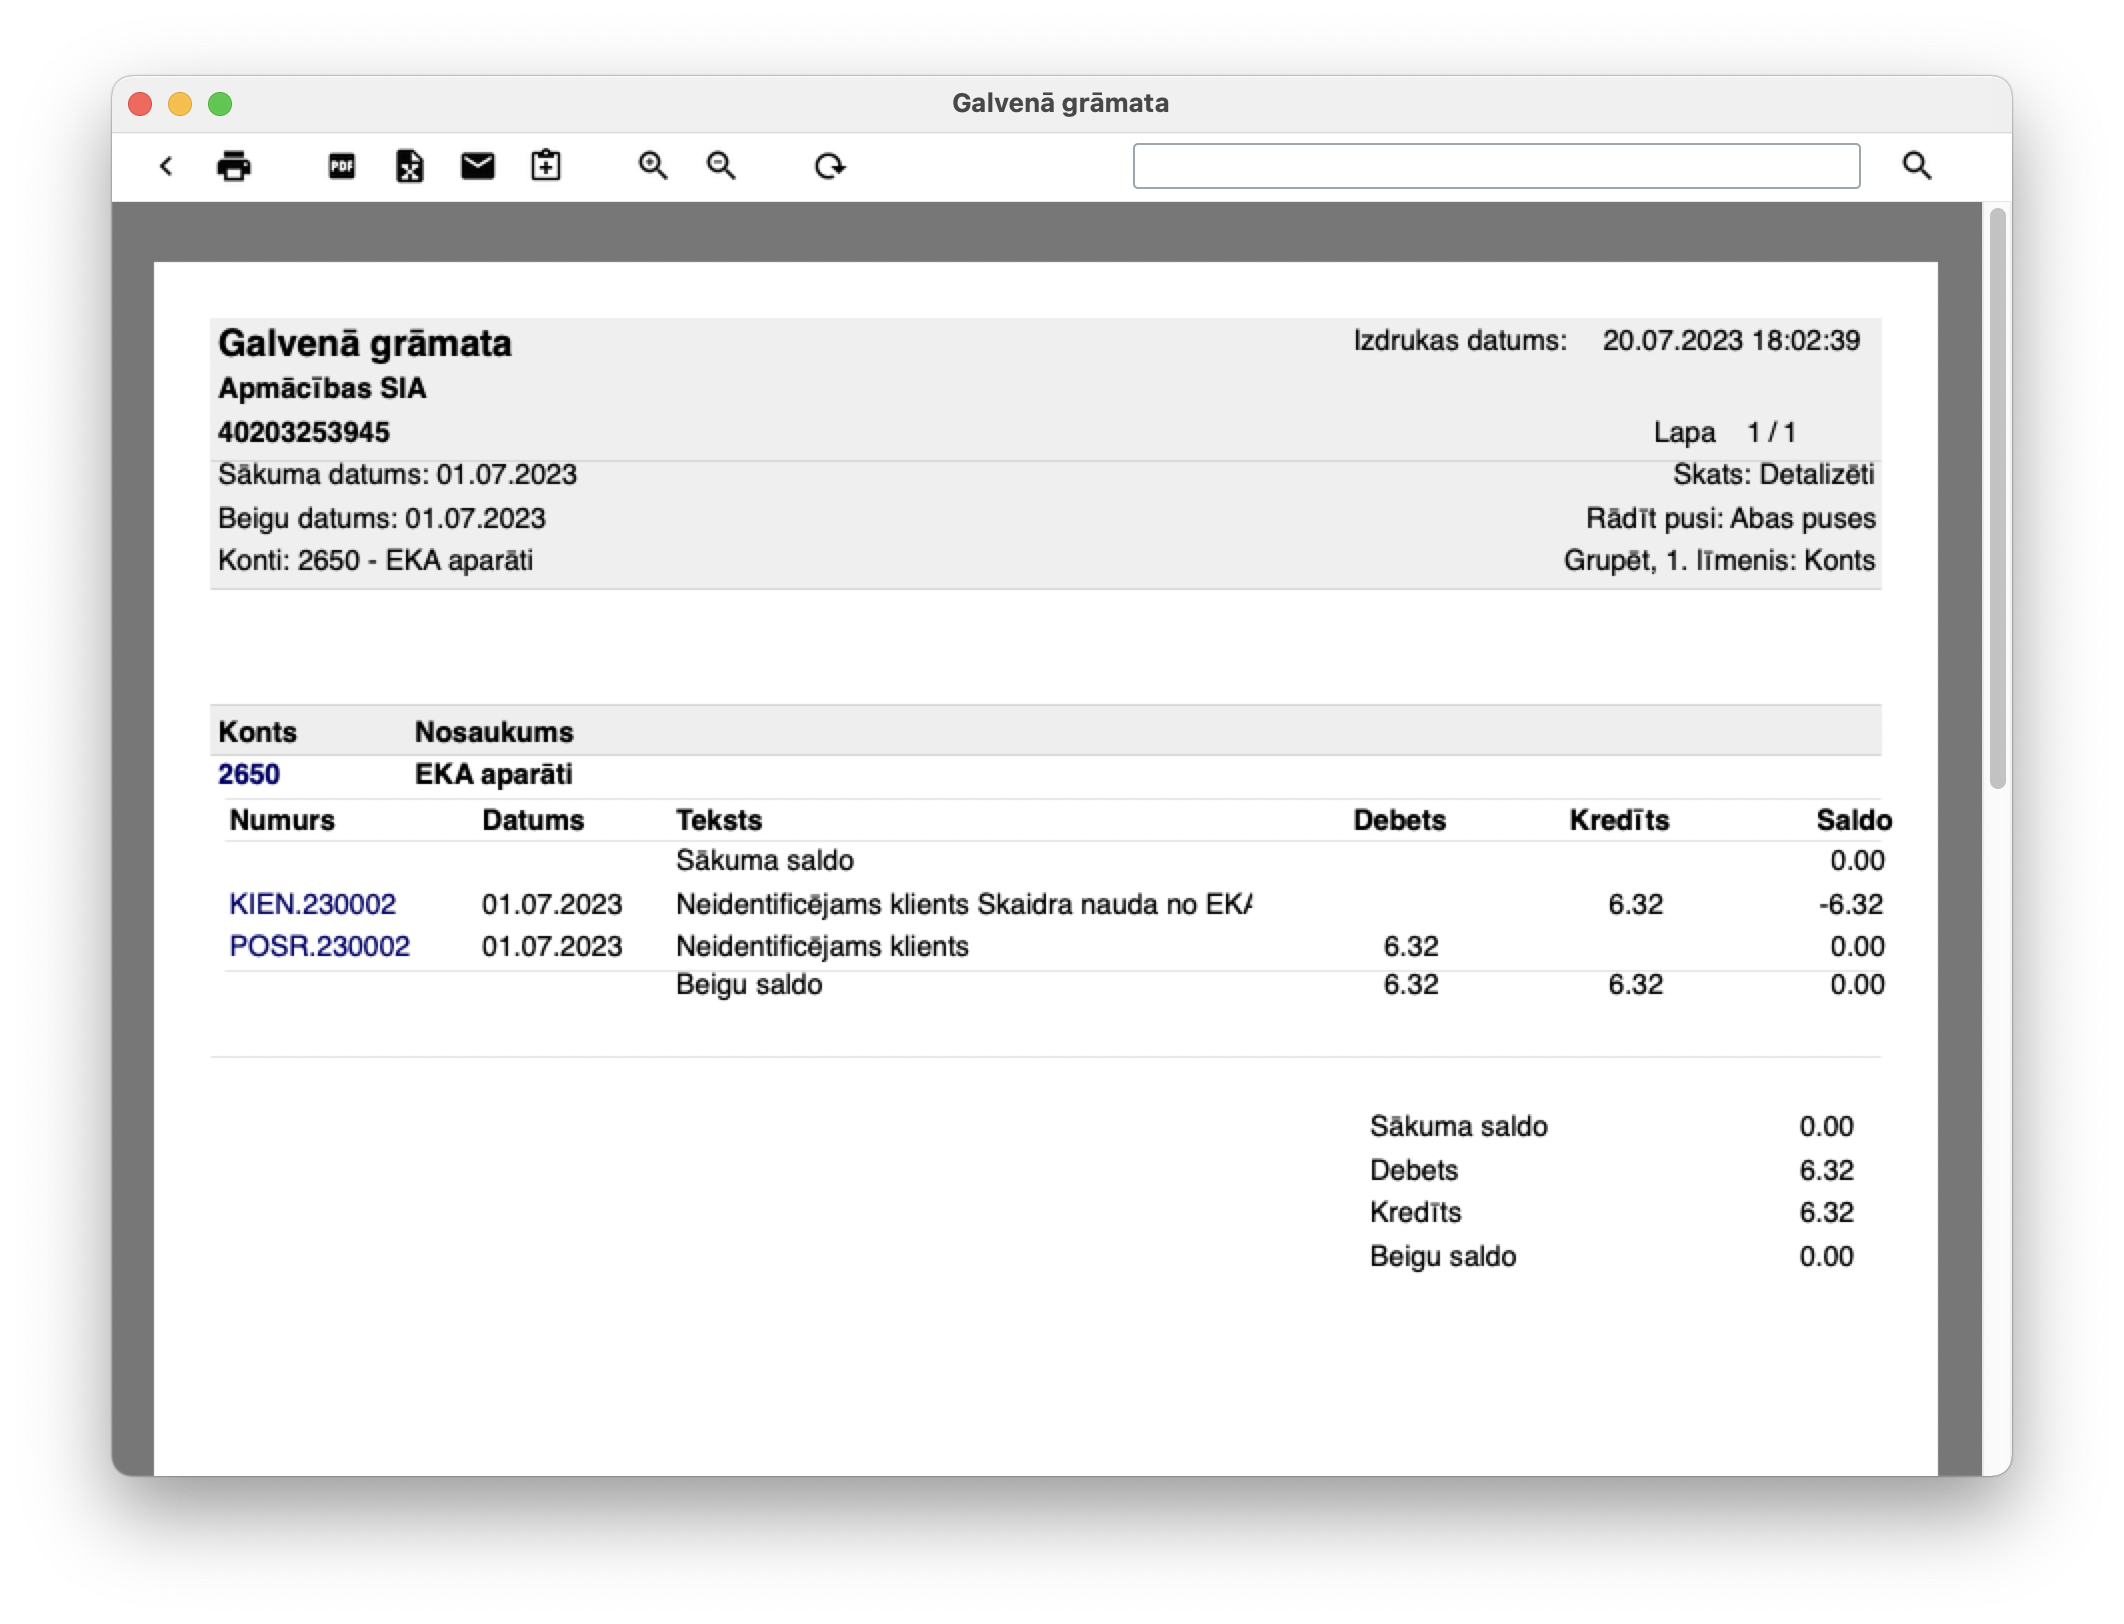
Task: Select print timestamp 20.07.2023 18:02:39
Action: (x=1731, y=341)
